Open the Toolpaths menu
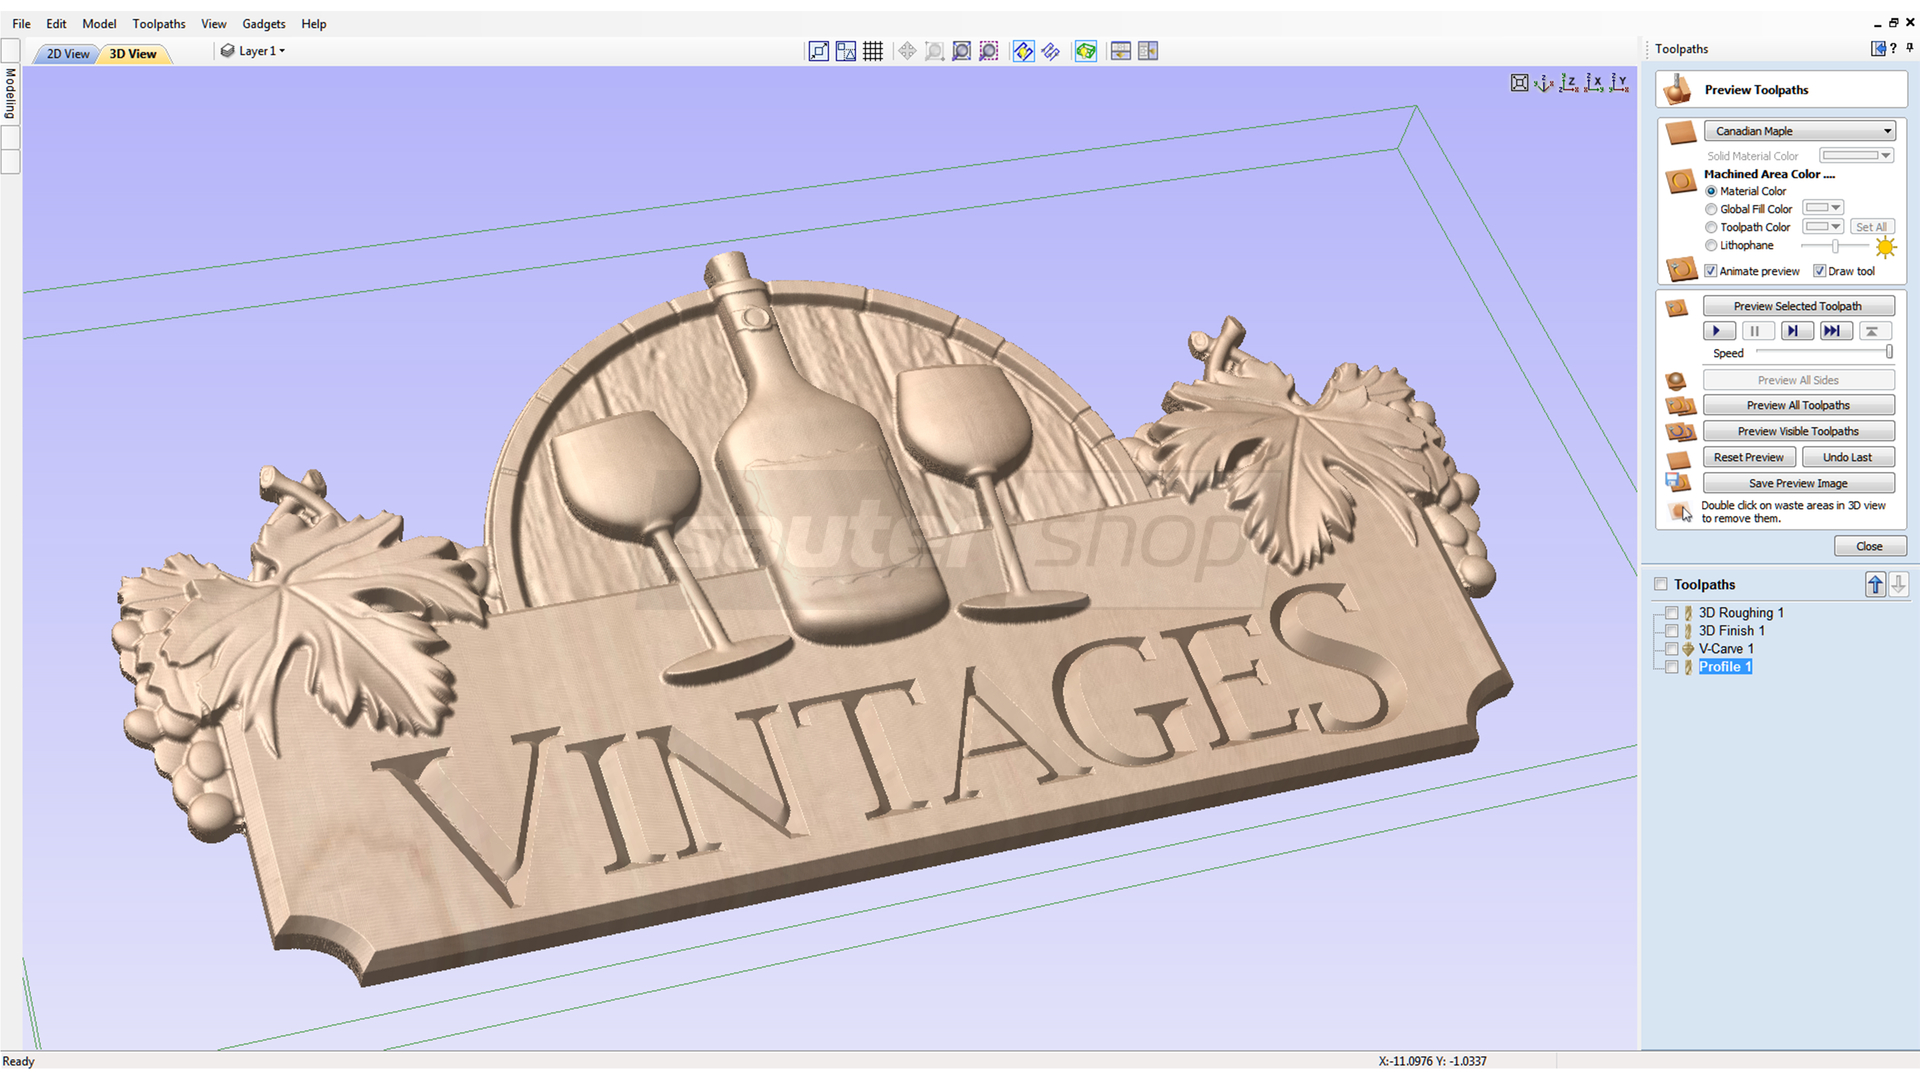The width and height of the screenshot is (1920, 1080). [158, 23]
